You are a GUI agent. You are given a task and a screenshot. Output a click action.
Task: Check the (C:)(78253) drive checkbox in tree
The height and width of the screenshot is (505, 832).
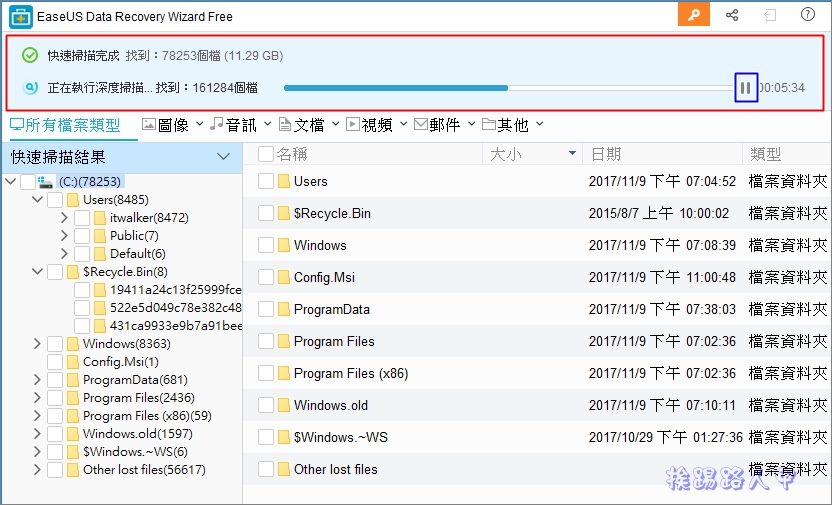coord(28,182)
